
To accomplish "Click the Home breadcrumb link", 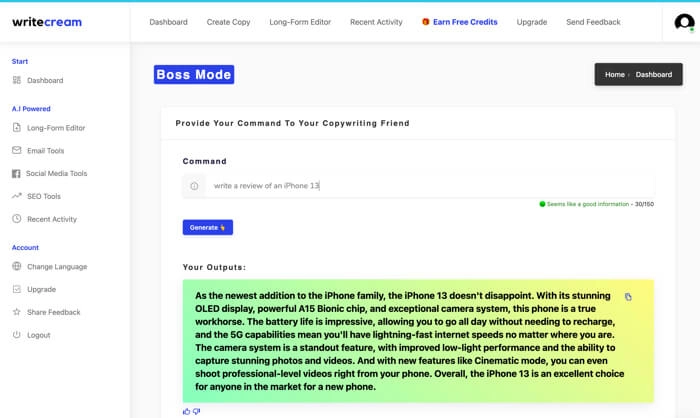I will (x=614, y=75).
